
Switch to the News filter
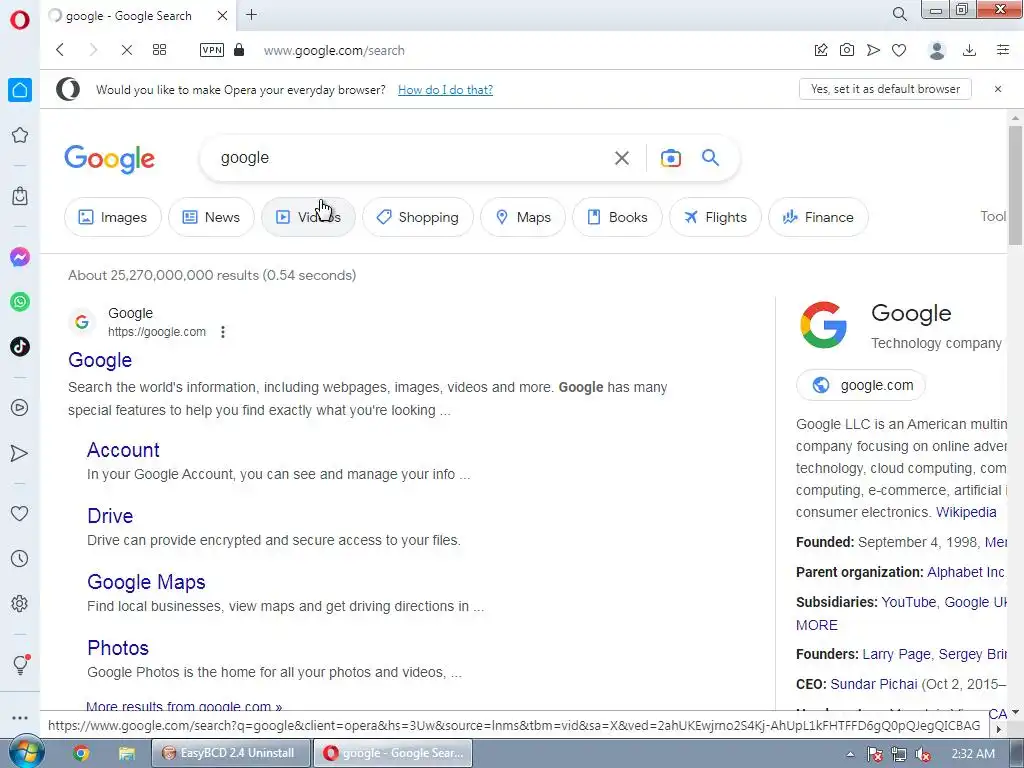click(211, 217)
